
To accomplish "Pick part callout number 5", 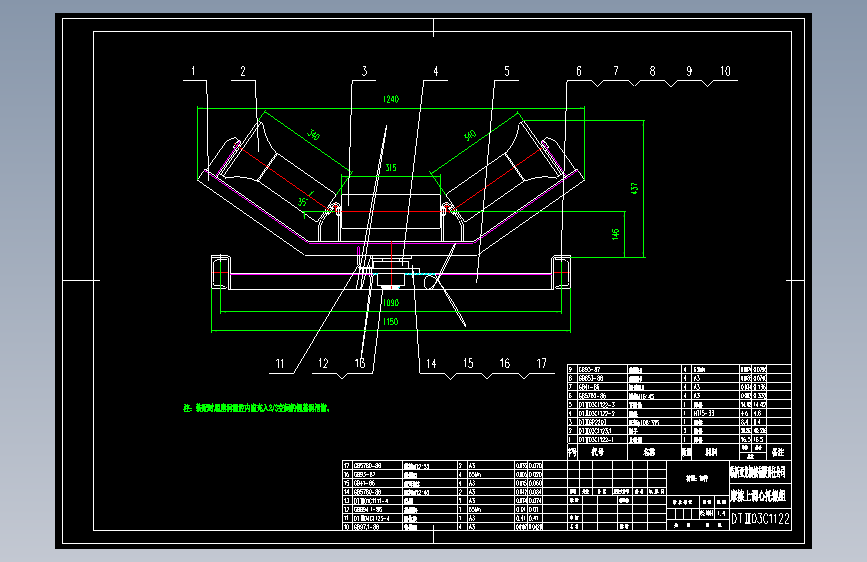I will (507, 71).
